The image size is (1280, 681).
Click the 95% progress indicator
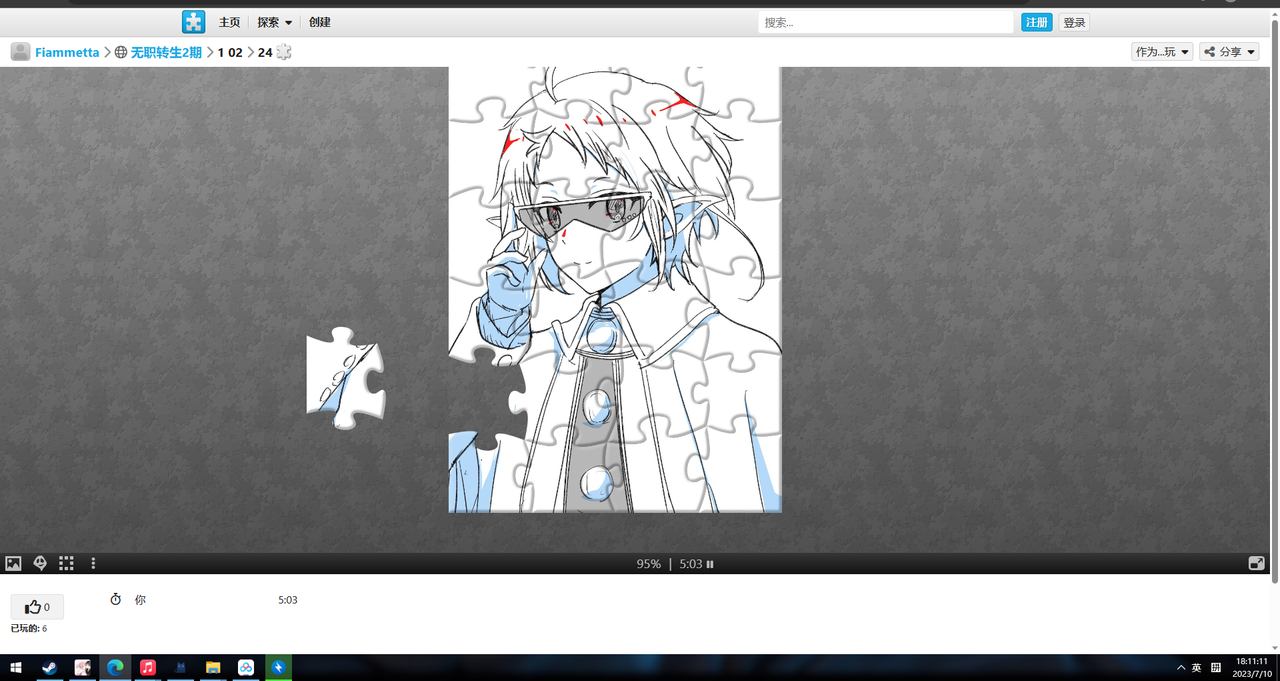point(648,564)
